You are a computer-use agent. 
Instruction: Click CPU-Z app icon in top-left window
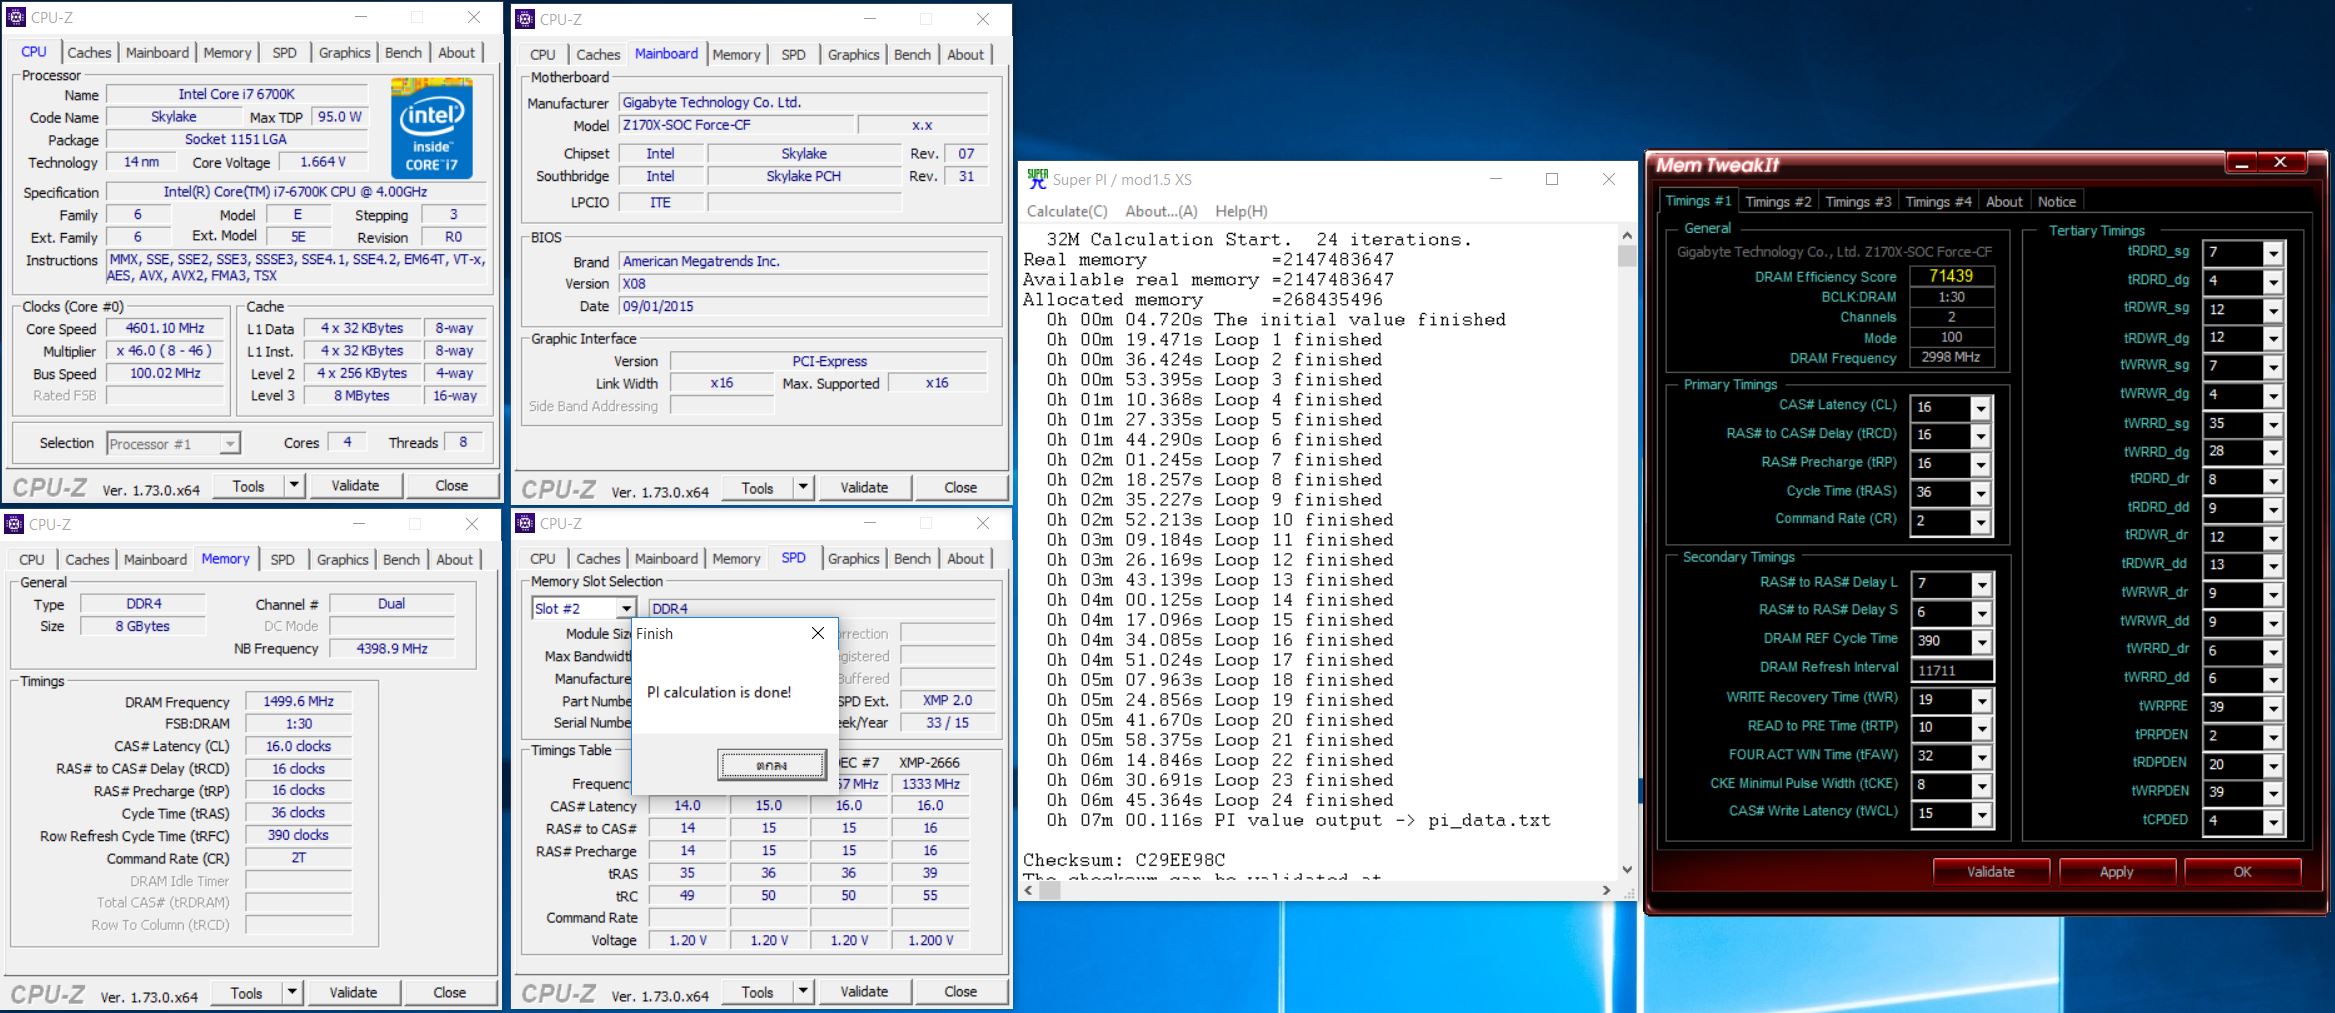pyautogui.click(x=16, y=17)
